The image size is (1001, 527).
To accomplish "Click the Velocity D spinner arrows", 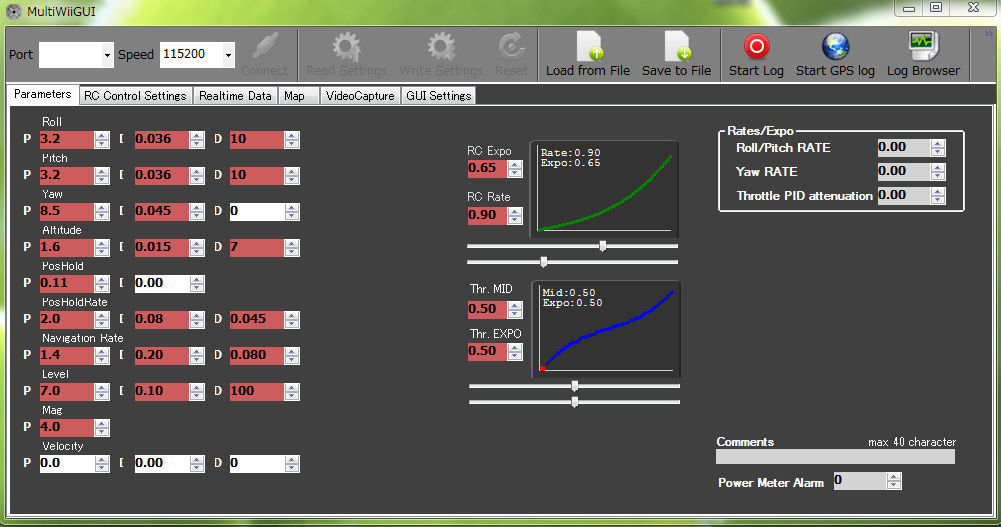I will click(292, 464).
